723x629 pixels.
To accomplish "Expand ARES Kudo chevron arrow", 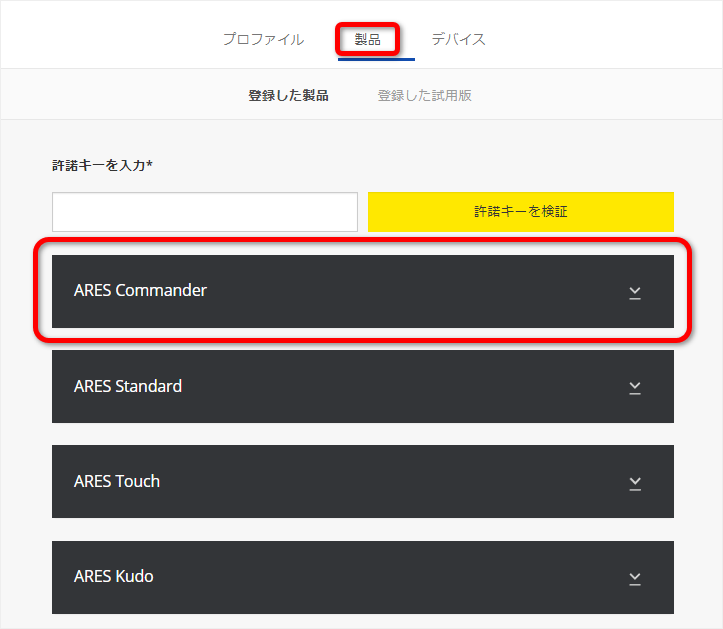I will point(635,578).
